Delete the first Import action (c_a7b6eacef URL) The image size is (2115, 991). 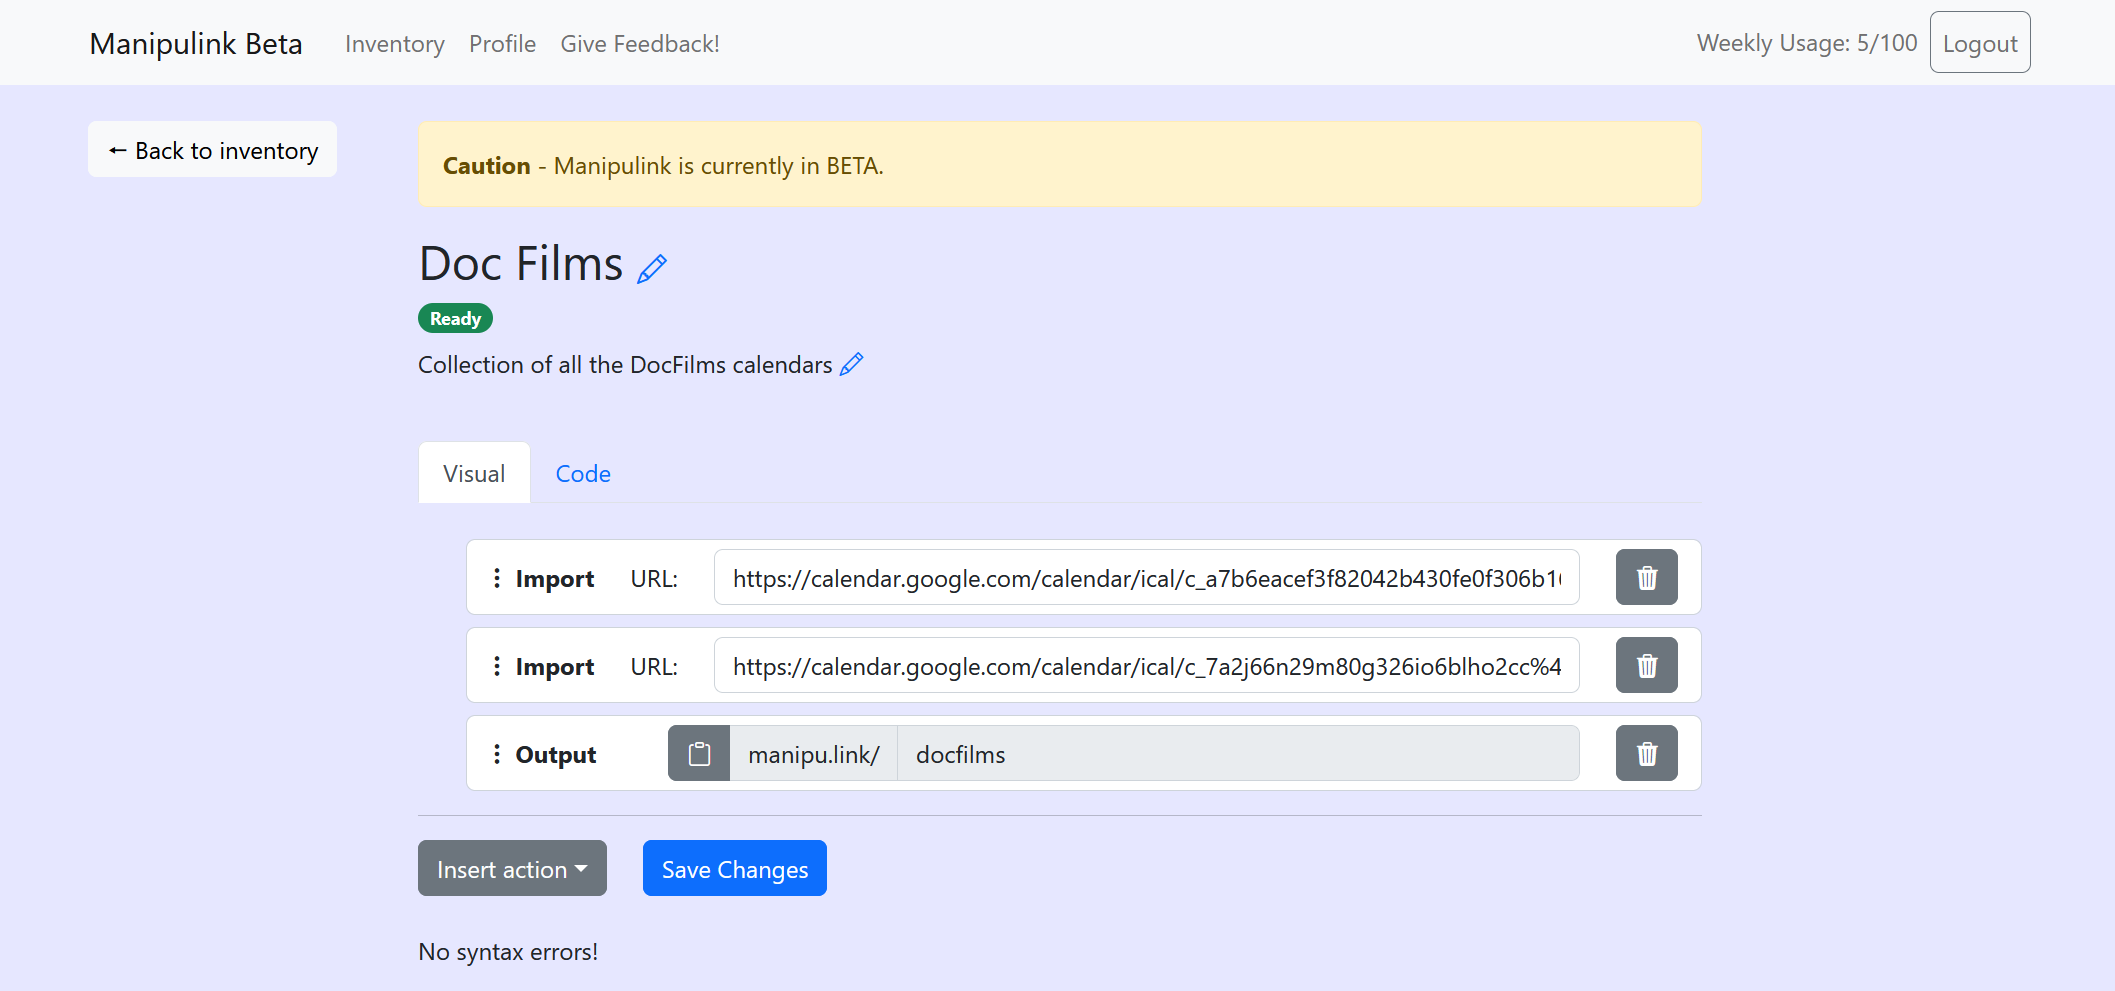tap(1646, 577)
